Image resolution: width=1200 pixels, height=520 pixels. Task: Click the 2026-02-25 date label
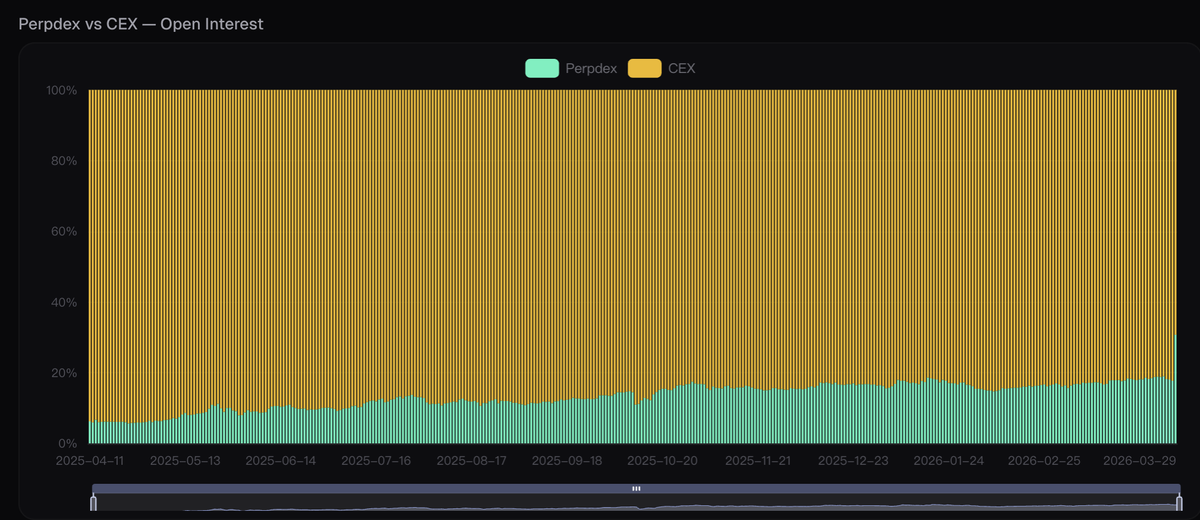(1044, 461)
